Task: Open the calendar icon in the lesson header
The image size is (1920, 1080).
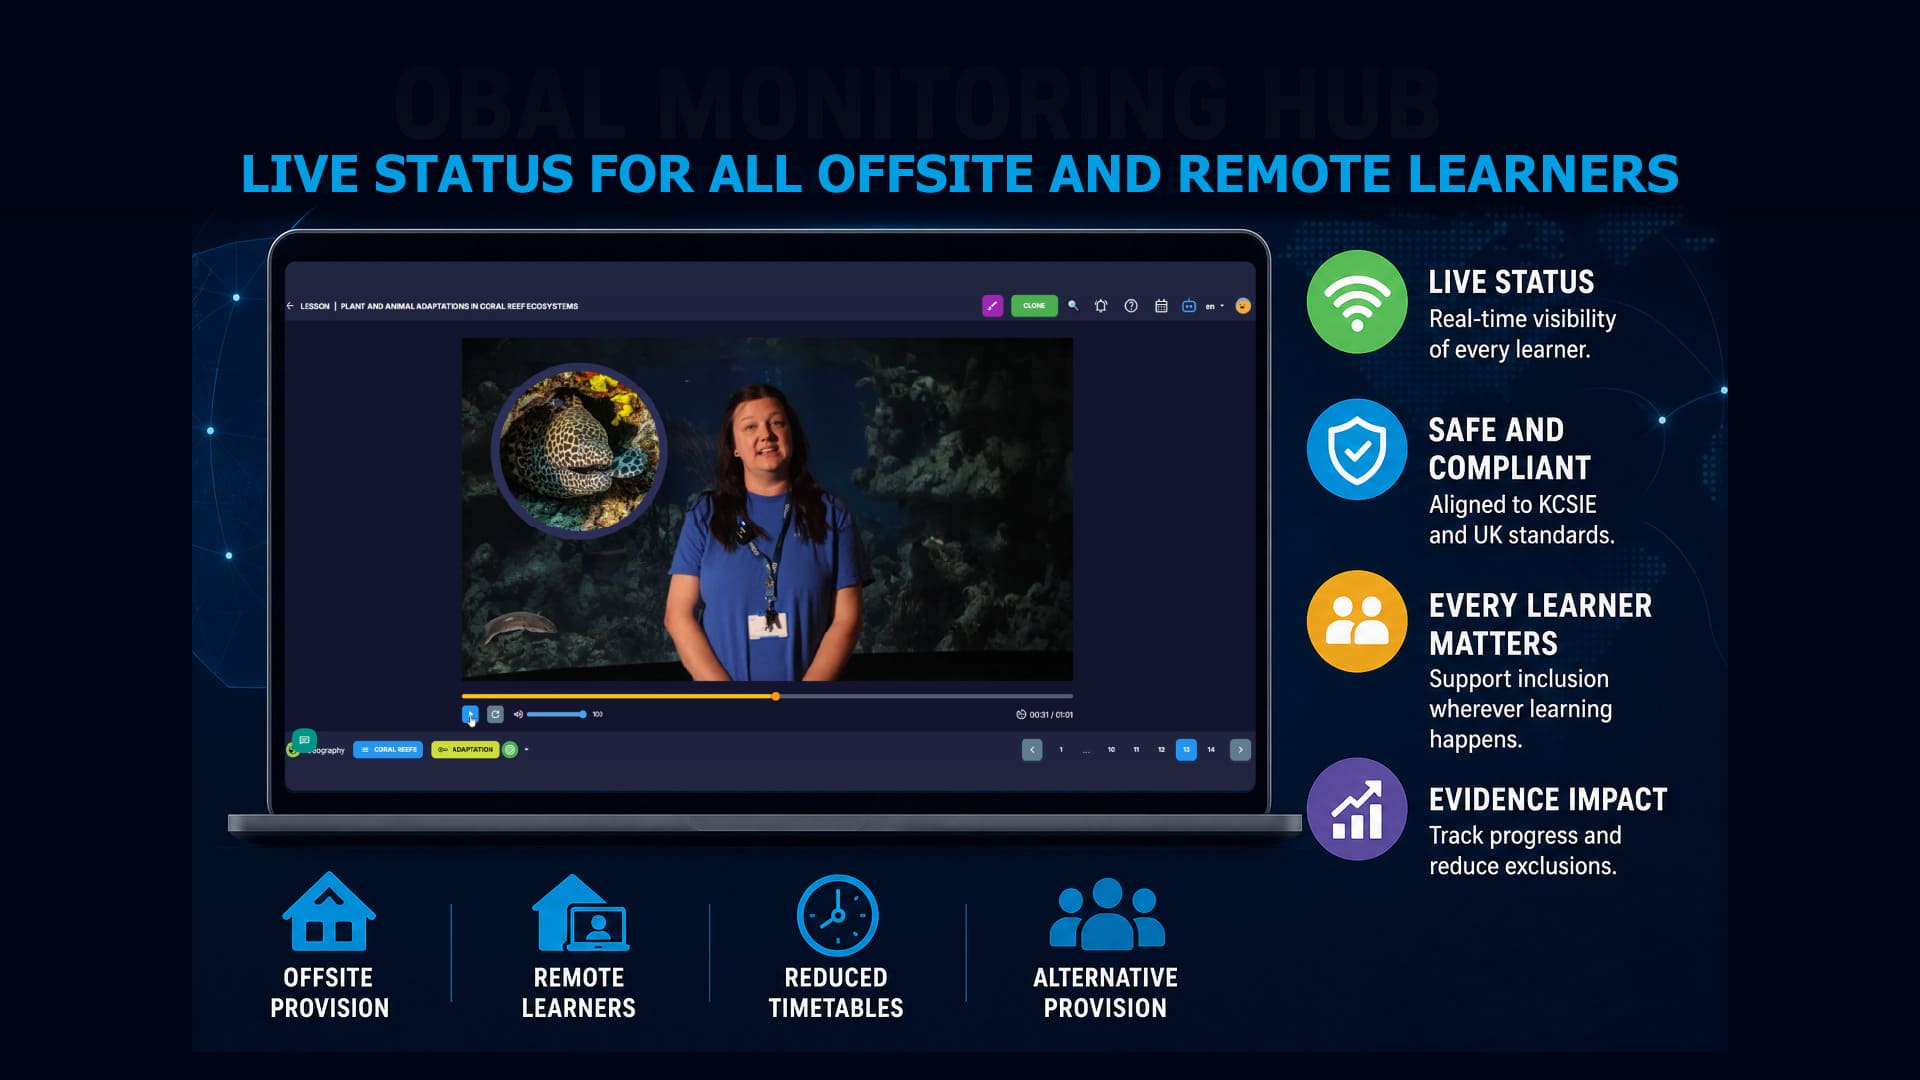Action: (1161, 306)
